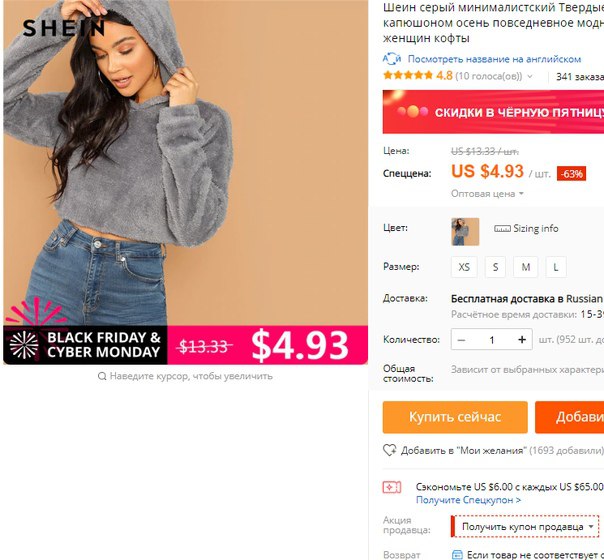Click the return policy icon near Возврат
Image resolution: width=604 pixels, height=560 pixels.
pyautogui.click(x=457, y=555)
